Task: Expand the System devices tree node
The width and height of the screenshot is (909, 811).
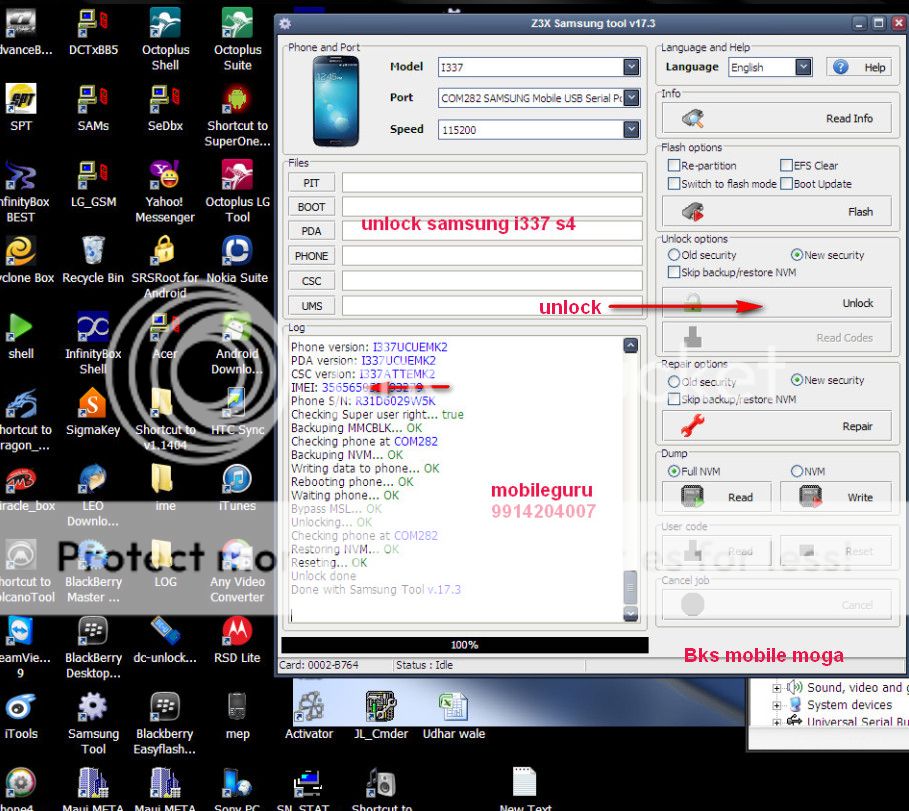Action: (776, 705)
